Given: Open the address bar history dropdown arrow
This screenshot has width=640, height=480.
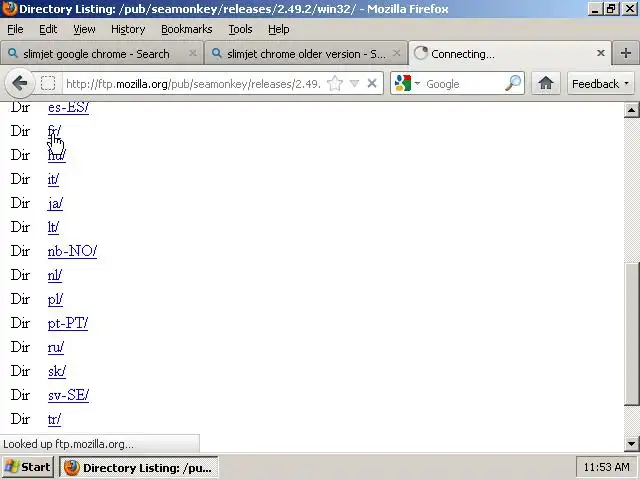Looking at the screenshot, I should coord(354,84).
